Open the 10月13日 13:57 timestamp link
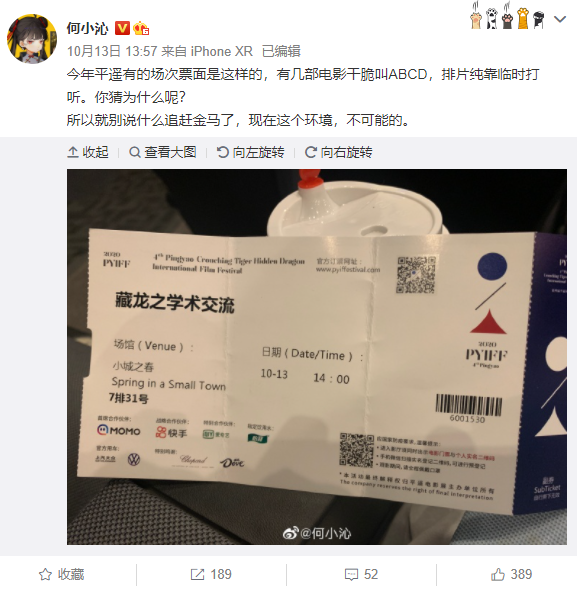 tap(112, 51)
